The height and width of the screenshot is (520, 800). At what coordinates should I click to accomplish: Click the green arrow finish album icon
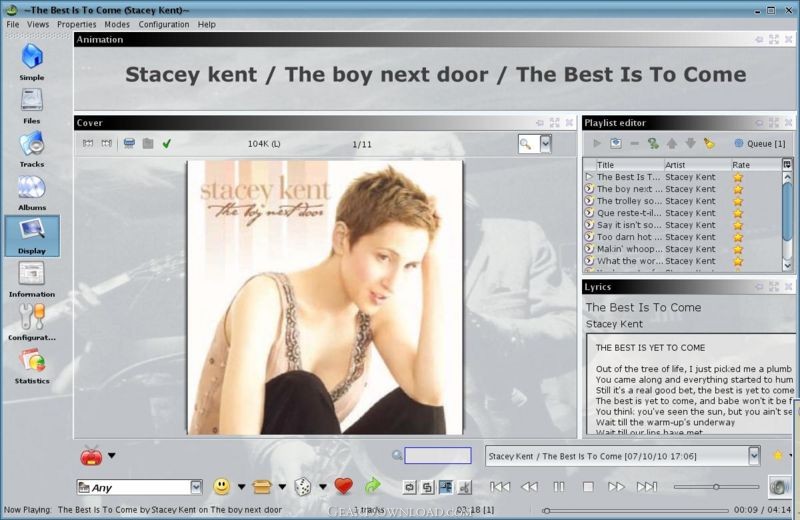pos(373,486)
